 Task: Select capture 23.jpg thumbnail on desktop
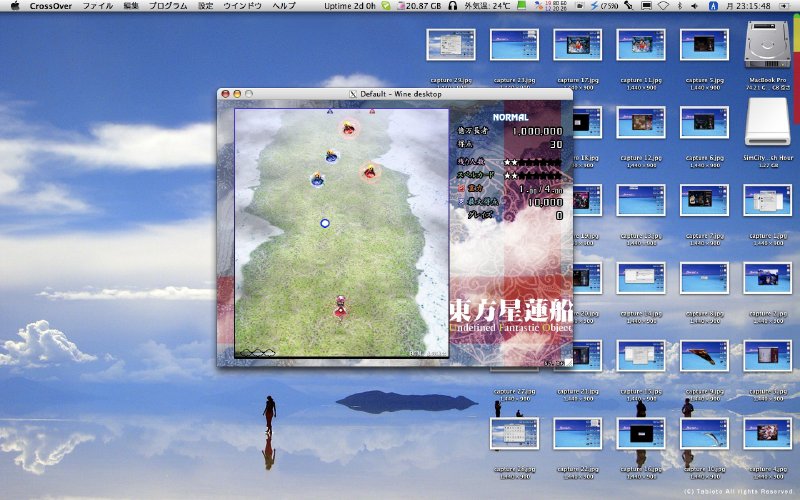pyautogui.click(x=514, y=45)
